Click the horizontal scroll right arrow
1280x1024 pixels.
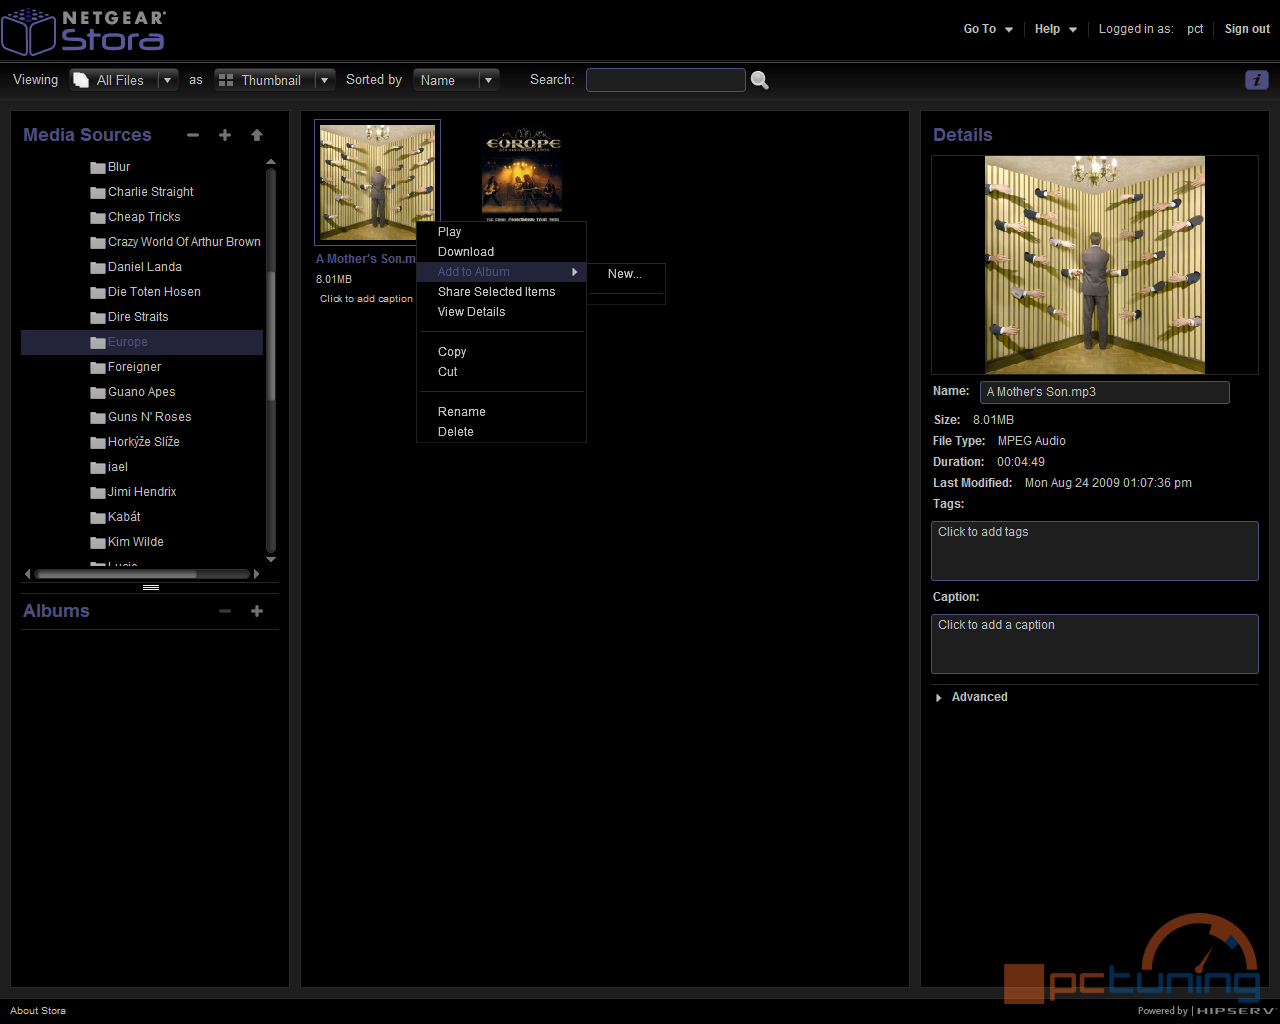(x=257, y=574)
